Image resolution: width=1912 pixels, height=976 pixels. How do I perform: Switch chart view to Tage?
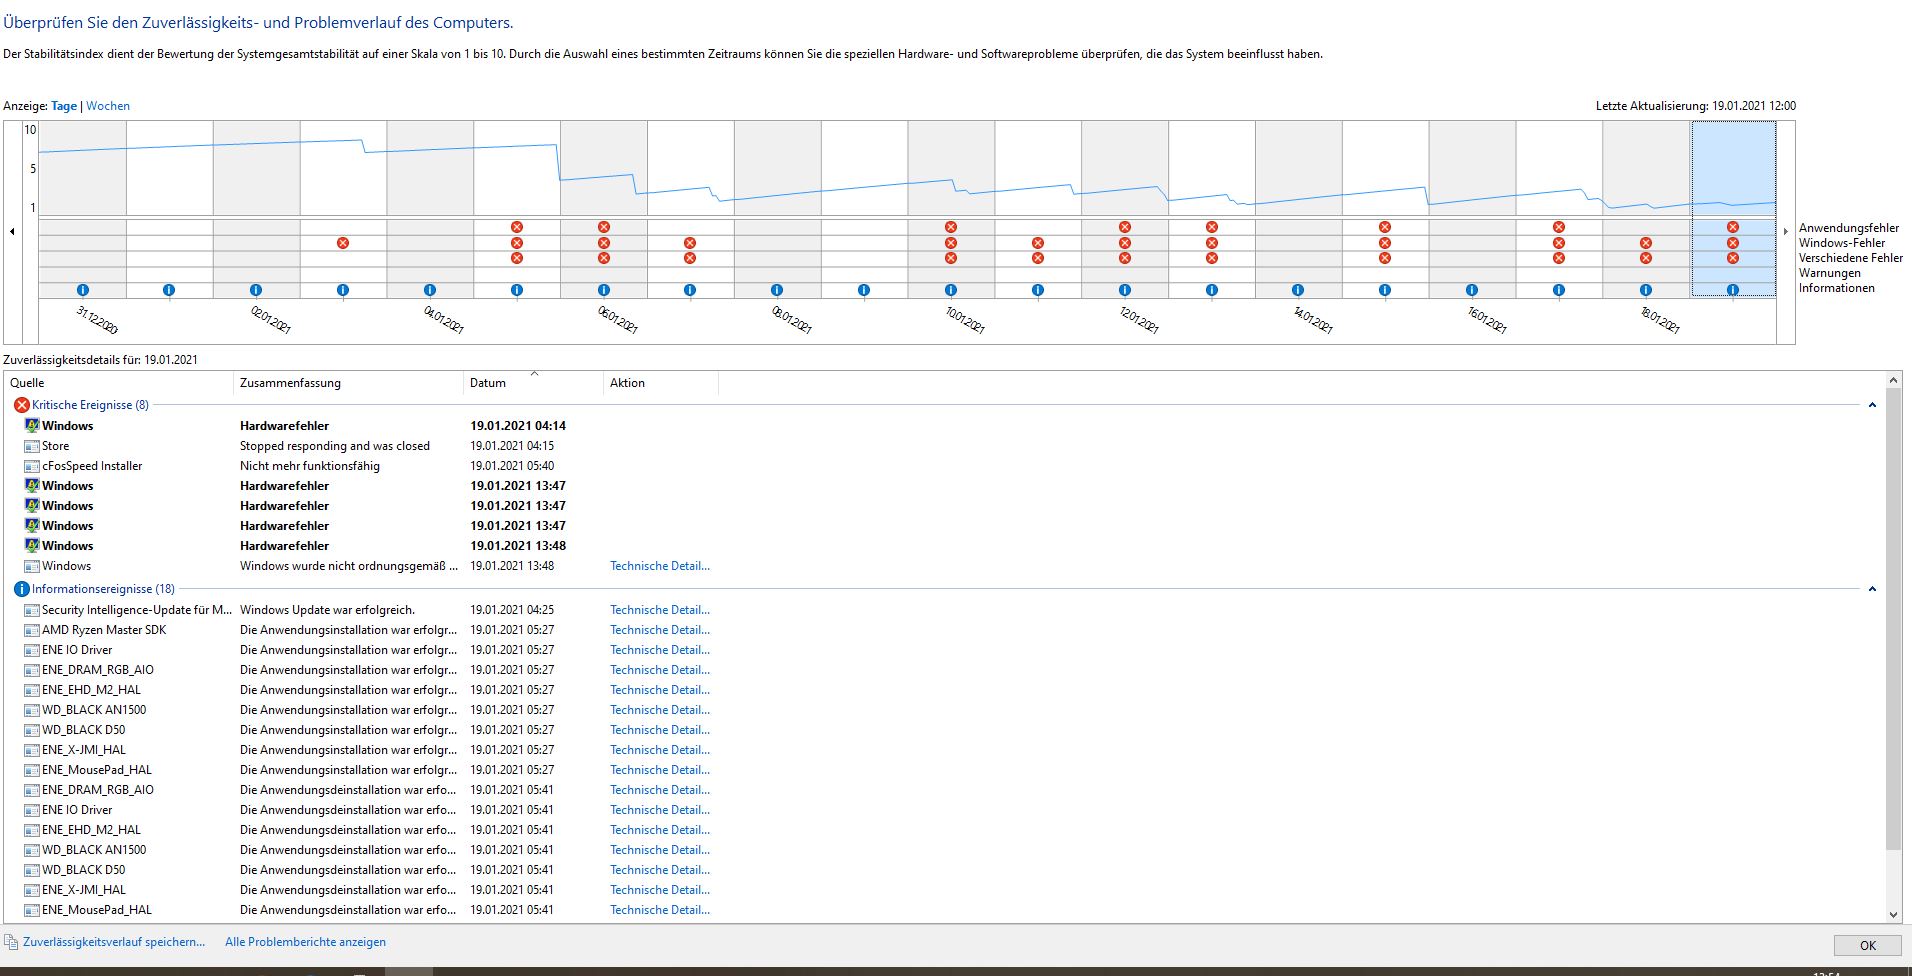64,106
